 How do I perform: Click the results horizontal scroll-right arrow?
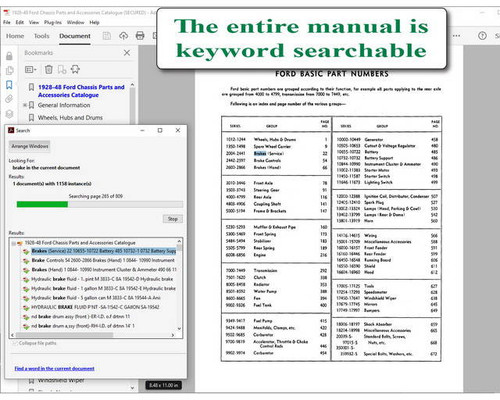(x=173, y=335)
